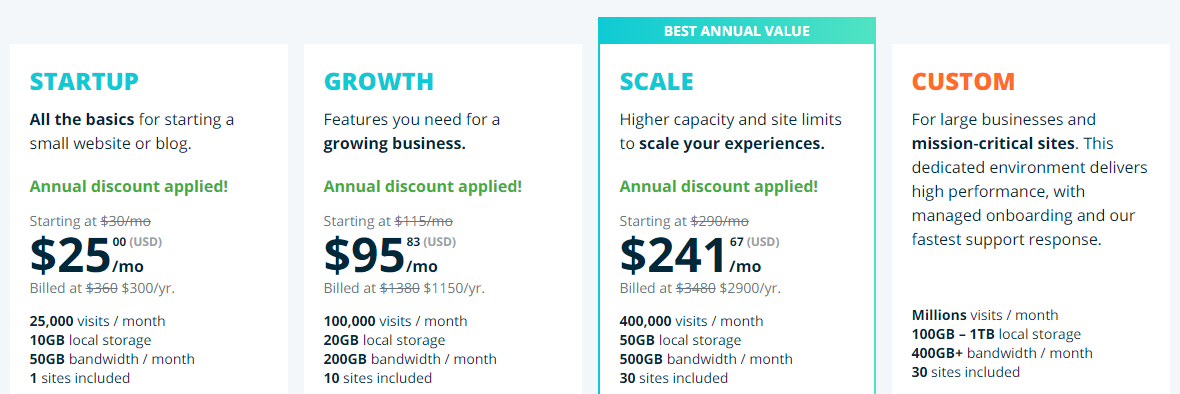
Task: Click the STARTUP plan heading
Action: (x=84, y=81)
